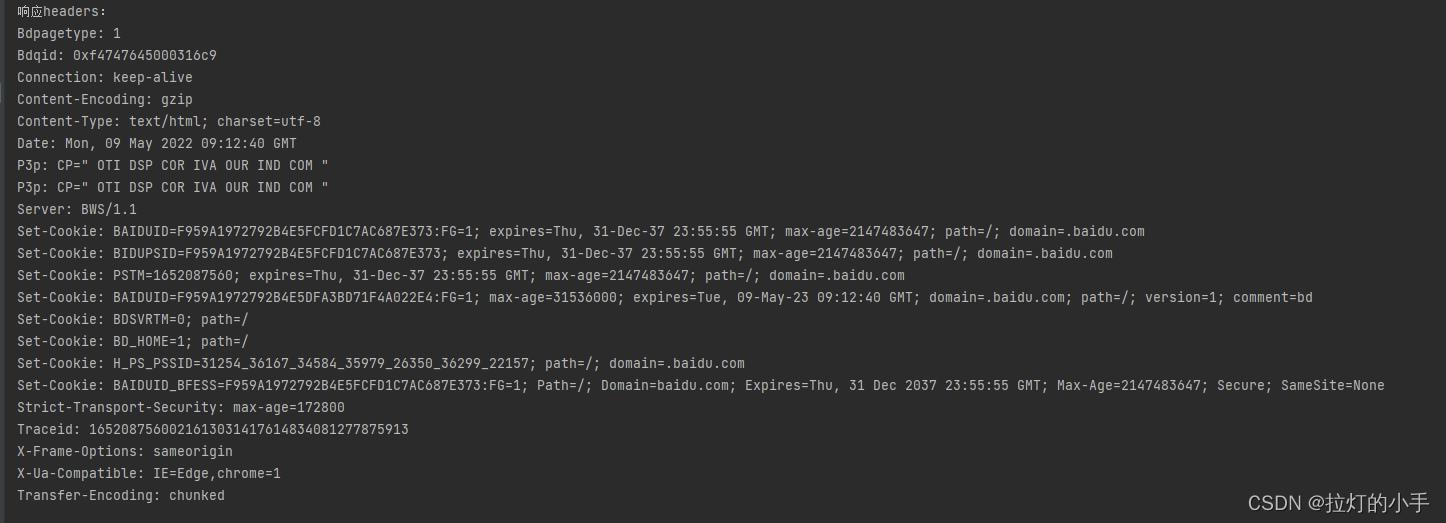Click the BD_HOME=1 cookie line
Image resolution: width=1446 pixels, height=523 pixels.
click(132, 342)
